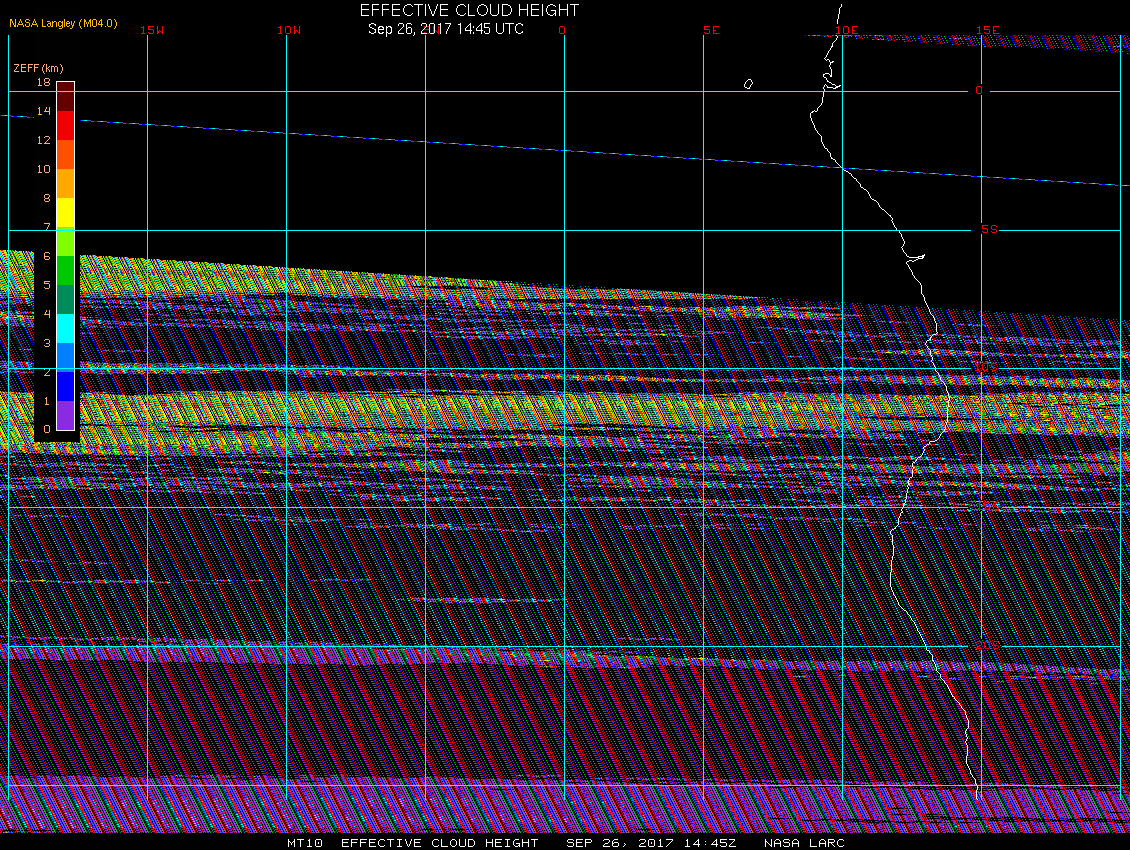The width and height of the screenshot is (1130, 850).
Task: Click the '10' value on the colorbar scale
Action: tap(44, 169)
